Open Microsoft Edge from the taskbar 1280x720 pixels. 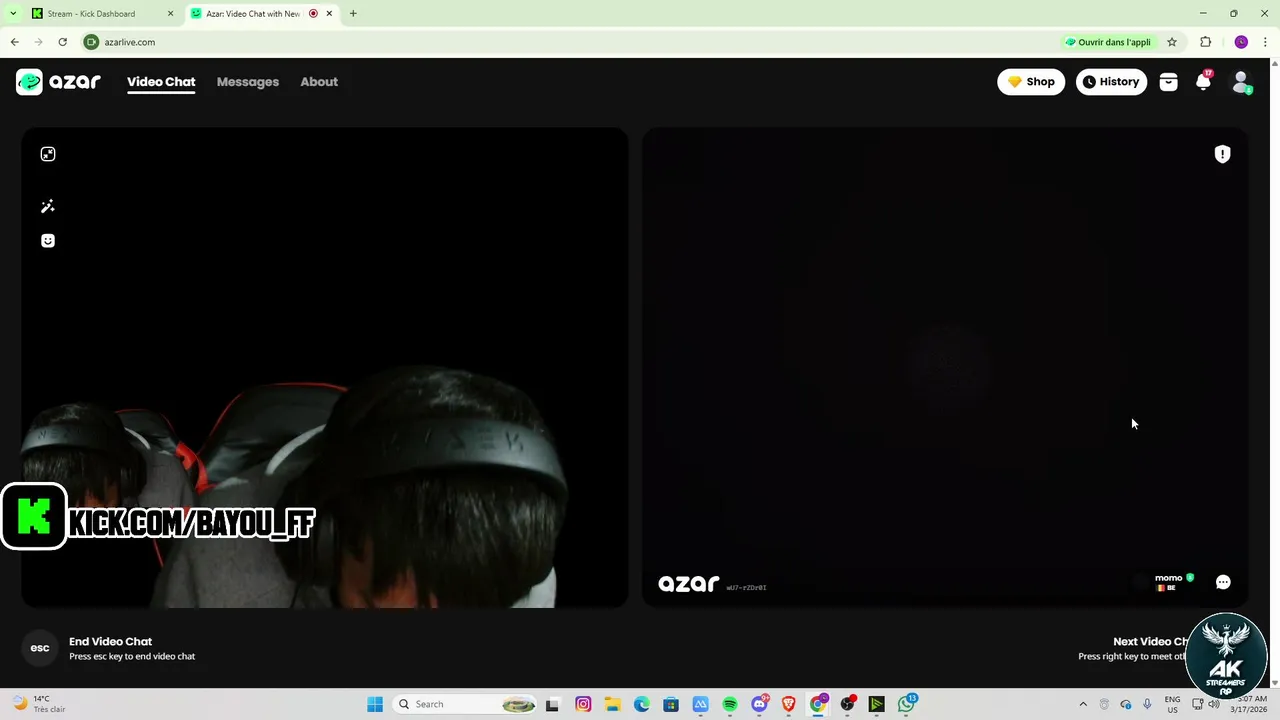tap(642, 704)
